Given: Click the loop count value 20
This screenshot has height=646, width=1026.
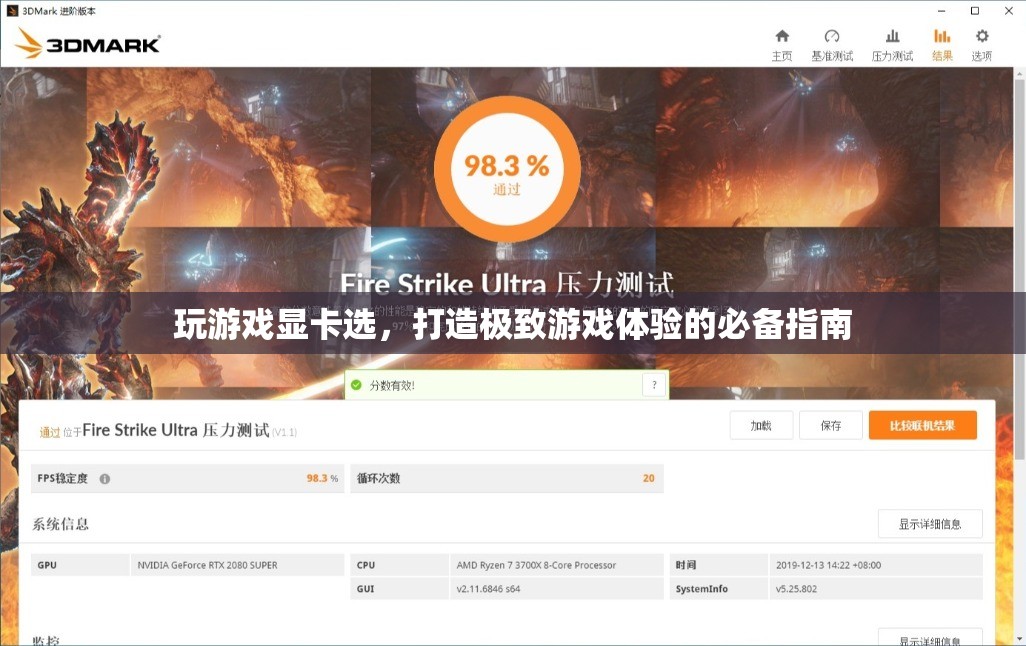Looking at the screenshot, I should pos(648,478).
